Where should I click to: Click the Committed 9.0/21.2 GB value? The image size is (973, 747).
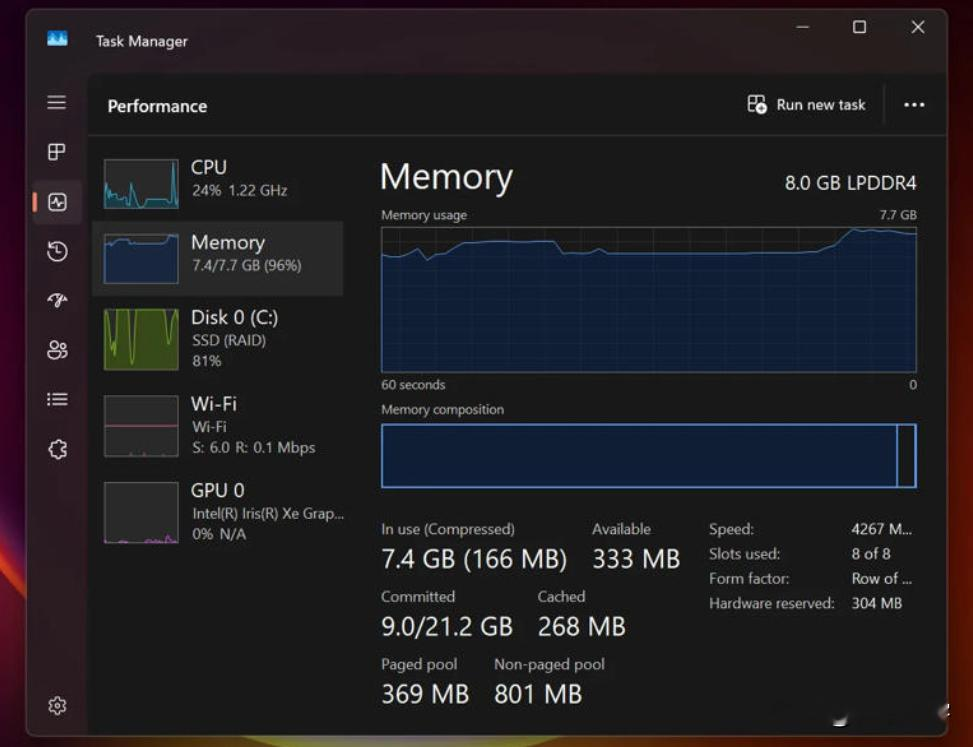(447, 627)
